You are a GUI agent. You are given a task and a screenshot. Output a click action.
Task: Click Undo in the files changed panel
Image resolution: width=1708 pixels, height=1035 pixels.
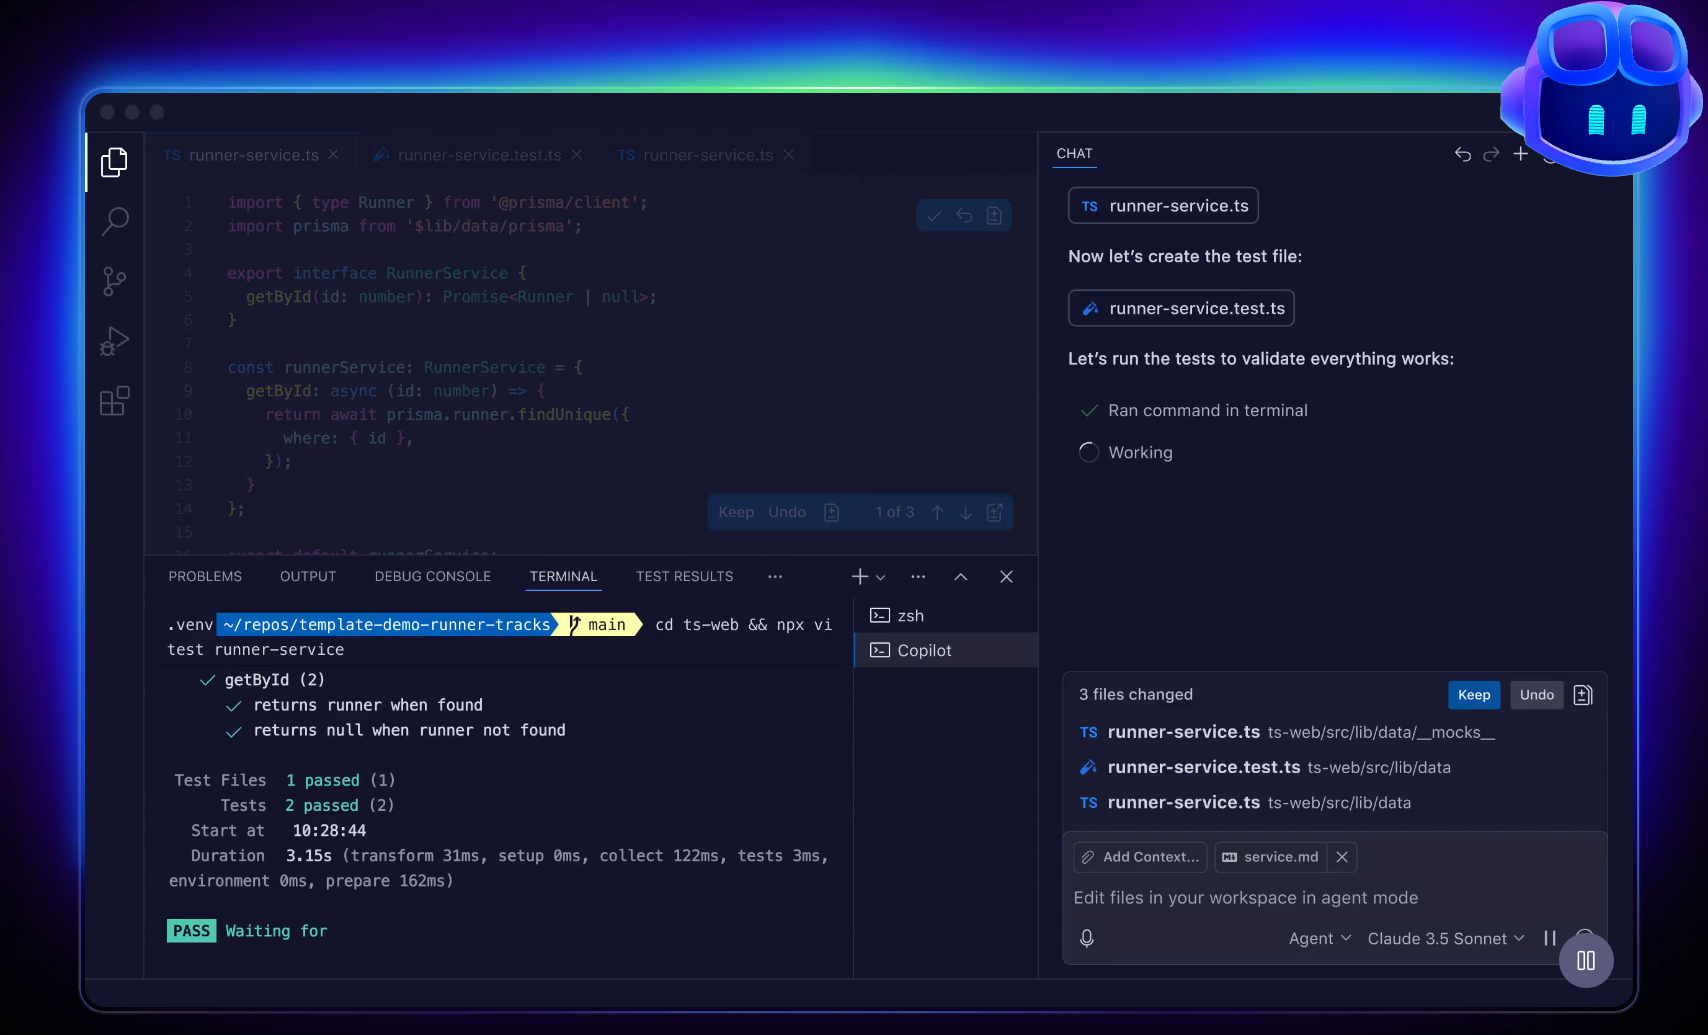1536,695
